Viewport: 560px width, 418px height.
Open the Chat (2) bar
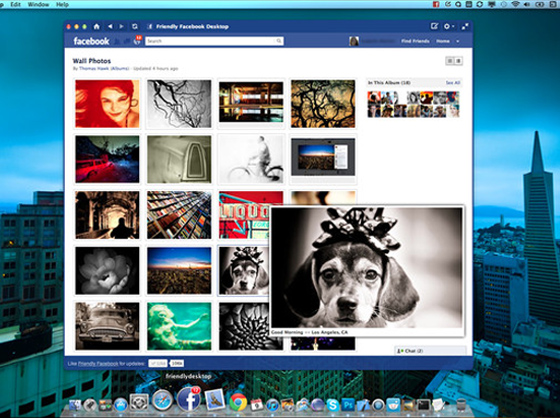pos(430,351)
